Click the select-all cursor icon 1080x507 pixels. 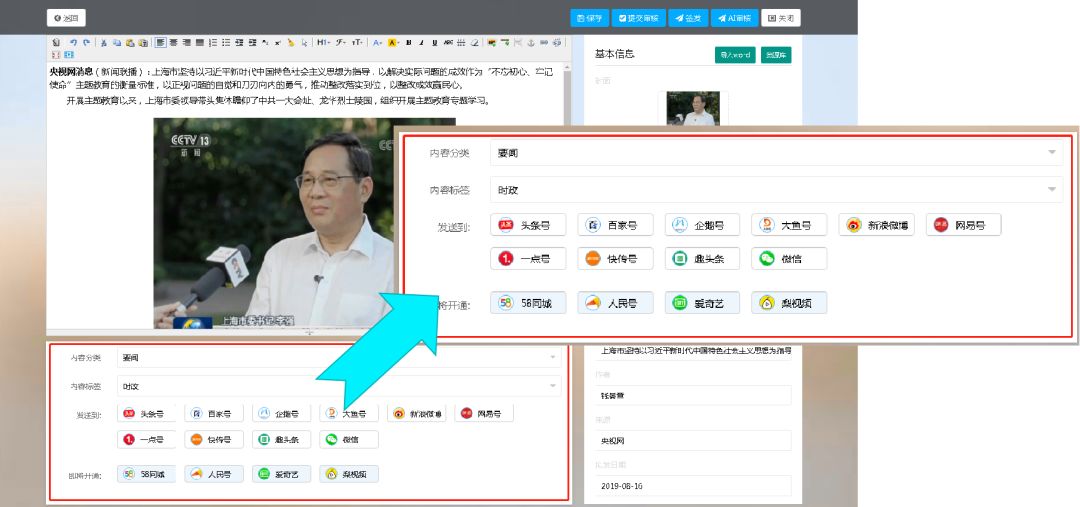point(304,43)
